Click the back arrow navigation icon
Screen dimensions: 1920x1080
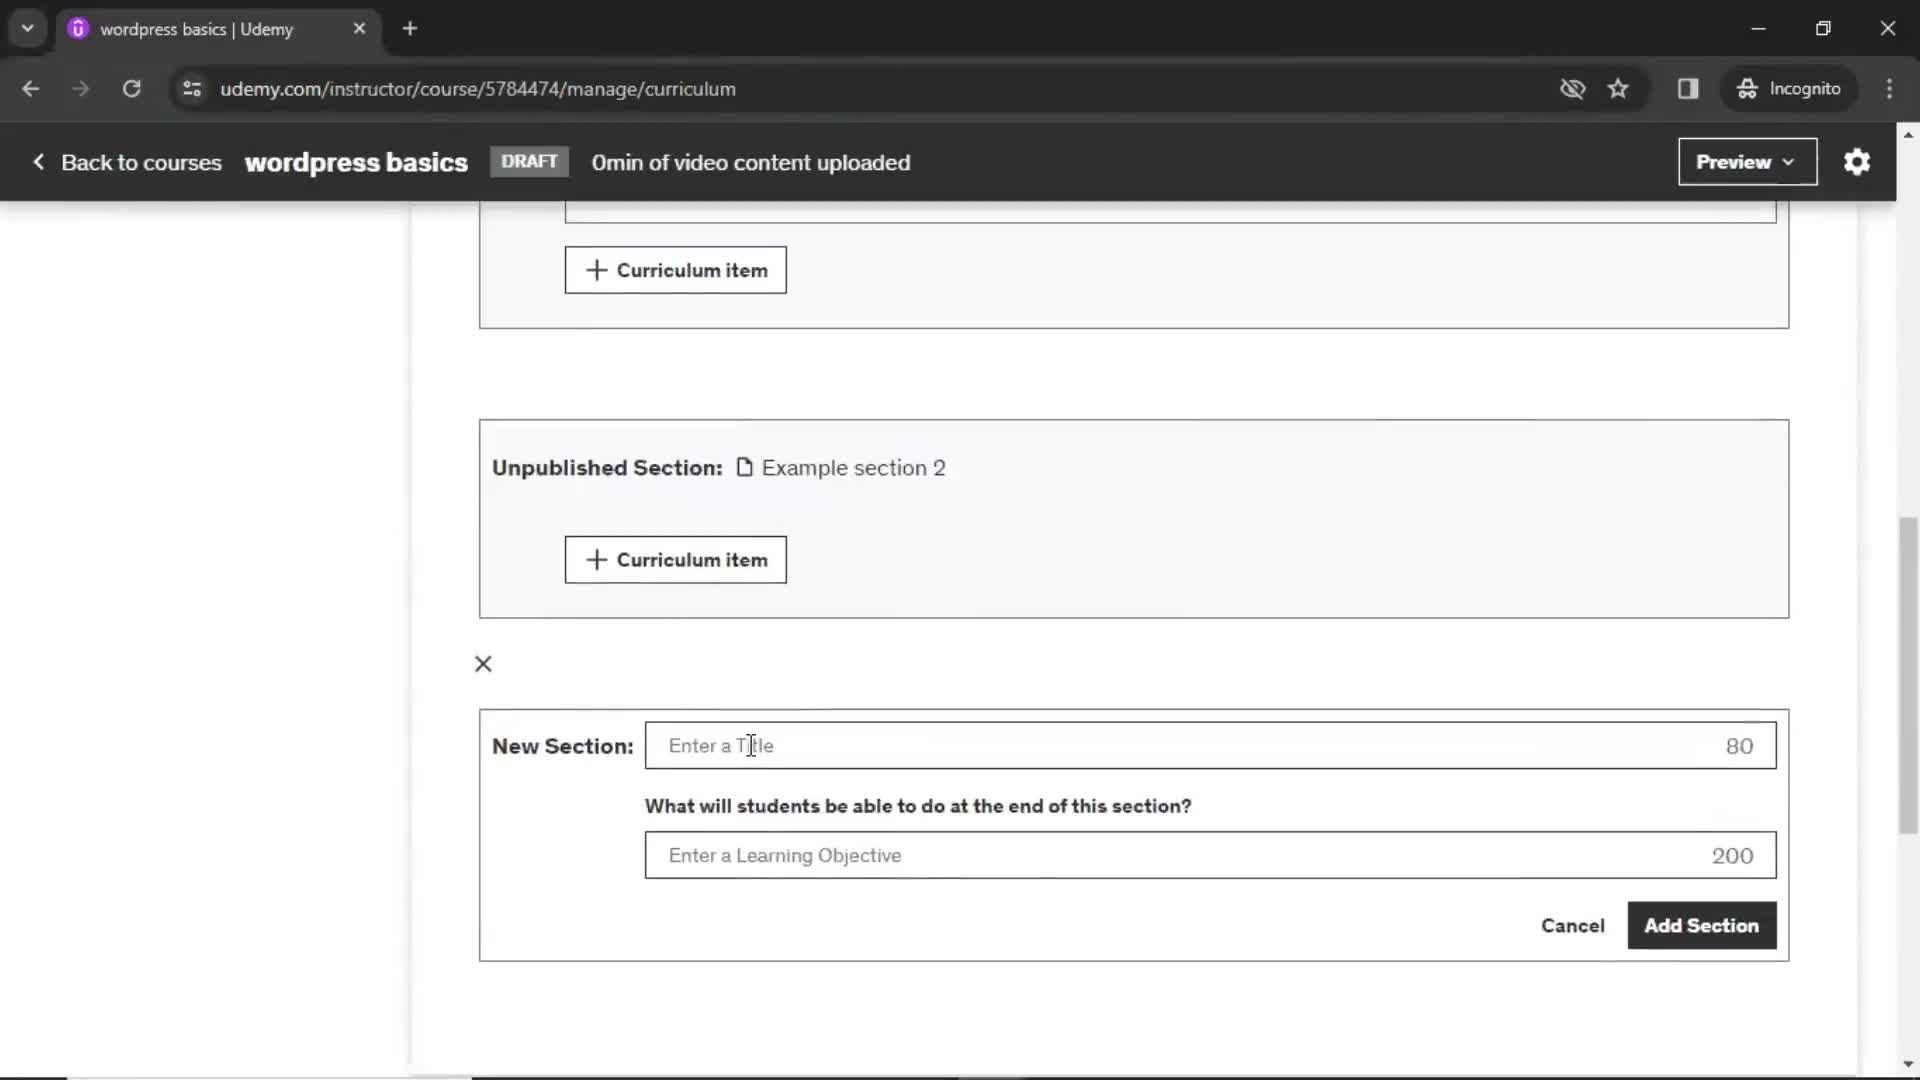(x=32, y=88)
